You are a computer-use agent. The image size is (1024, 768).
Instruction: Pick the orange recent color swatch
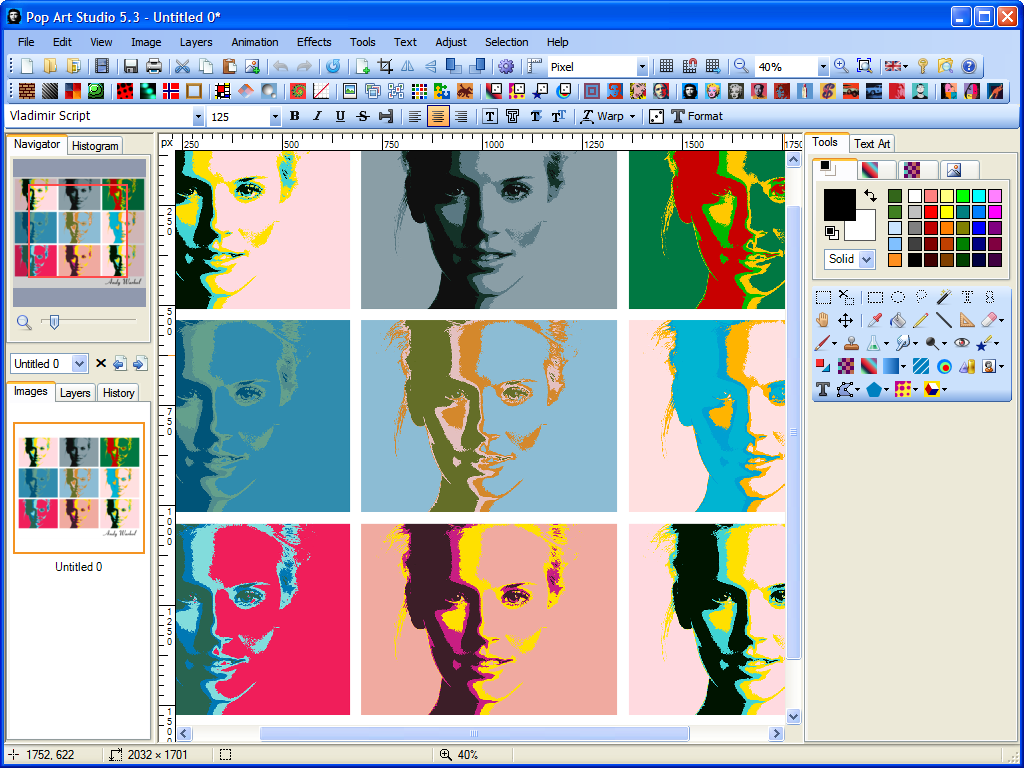[895, 260]
